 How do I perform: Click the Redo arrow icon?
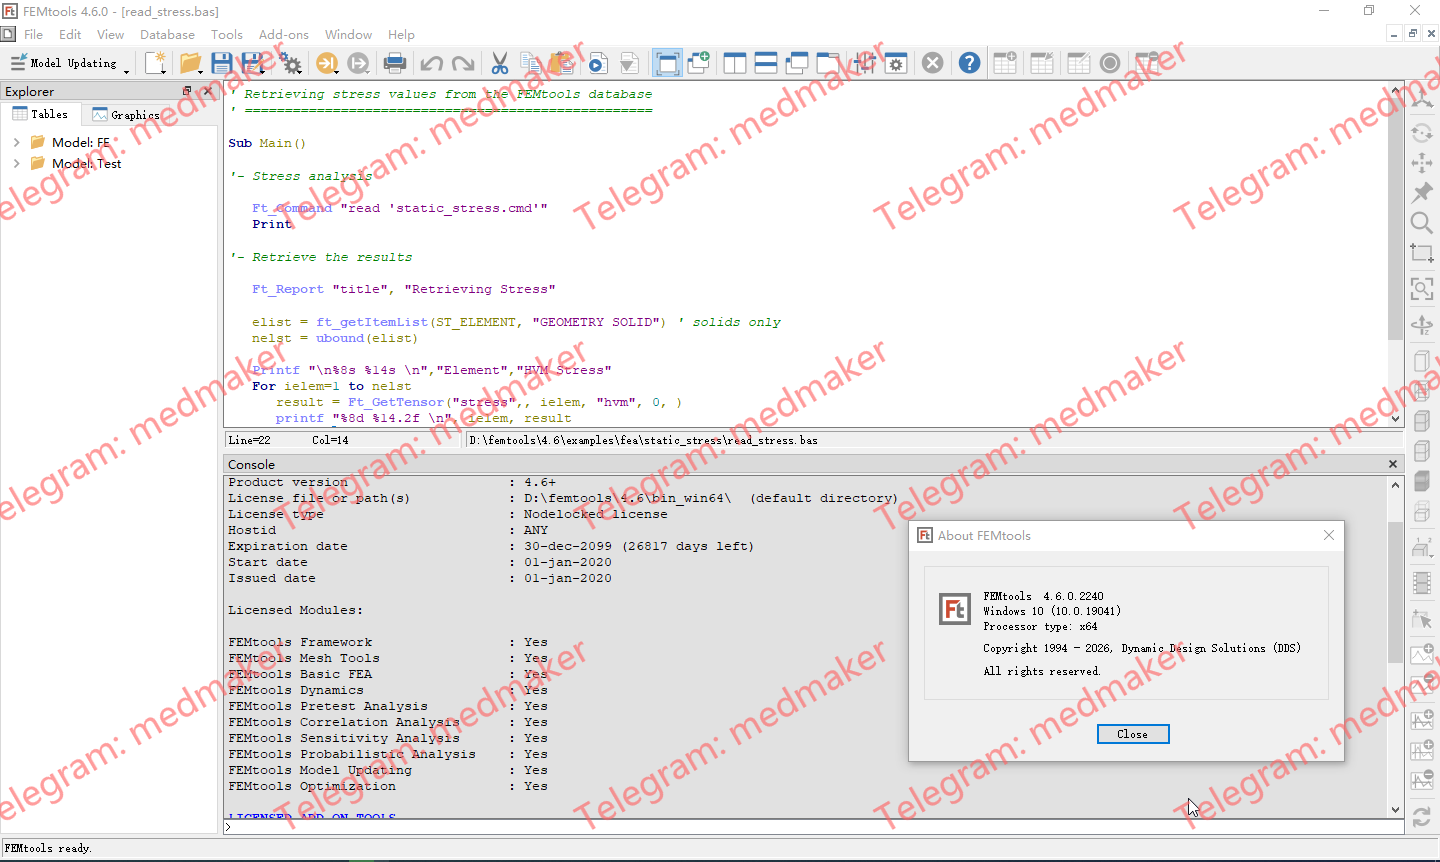pyautogui.click(x=463, y=63)
